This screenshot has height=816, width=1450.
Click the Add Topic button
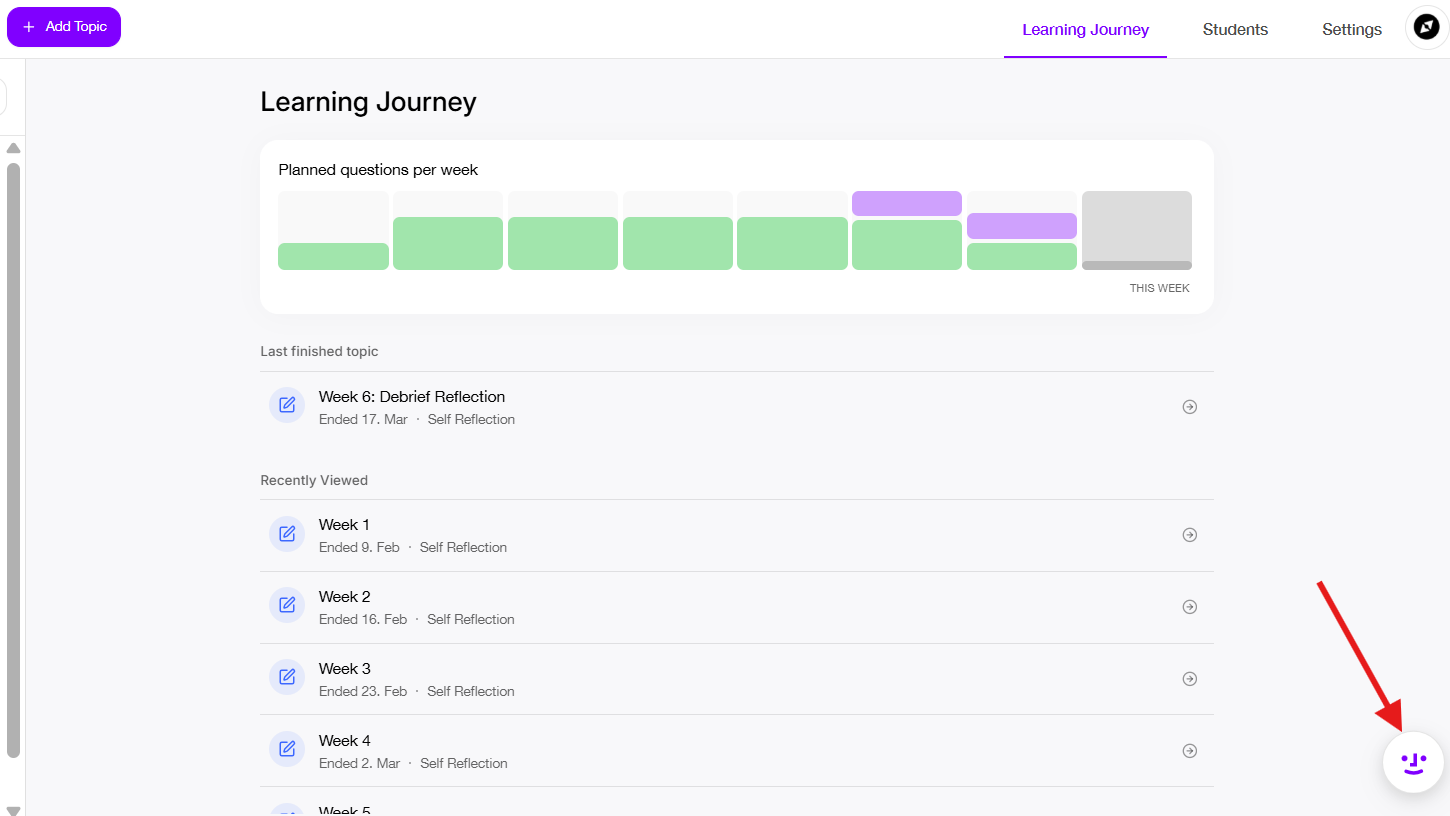click(64, 27)
